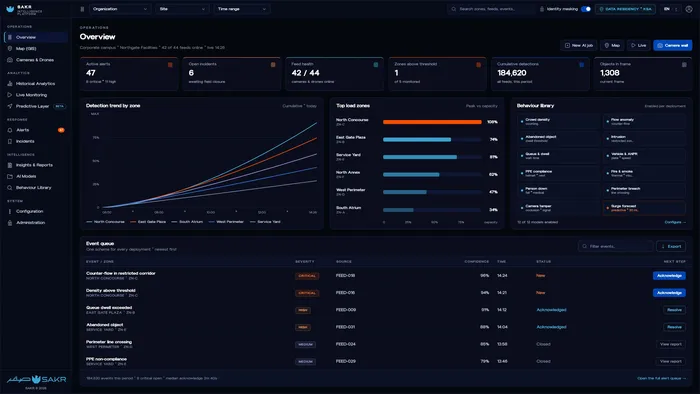Export the event queue
700x394 pixels.
pos(671,246)
